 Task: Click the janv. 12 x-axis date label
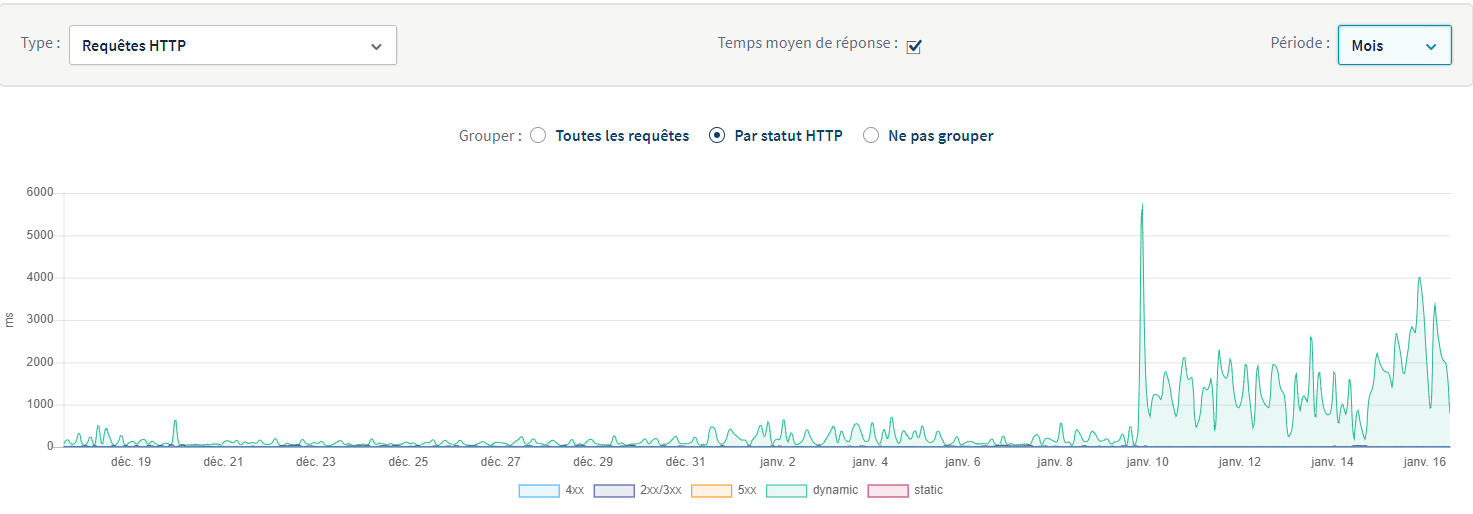click(x=1239, y=462)
